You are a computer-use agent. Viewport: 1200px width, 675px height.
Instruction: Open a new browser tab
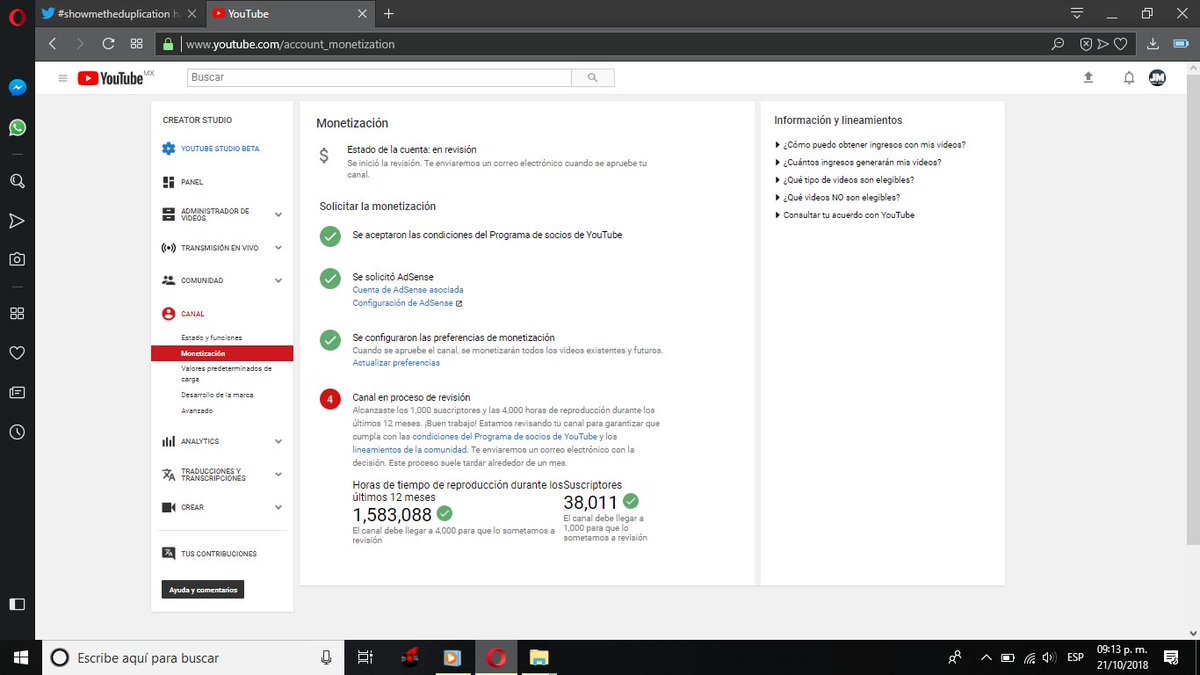point(389,14)
